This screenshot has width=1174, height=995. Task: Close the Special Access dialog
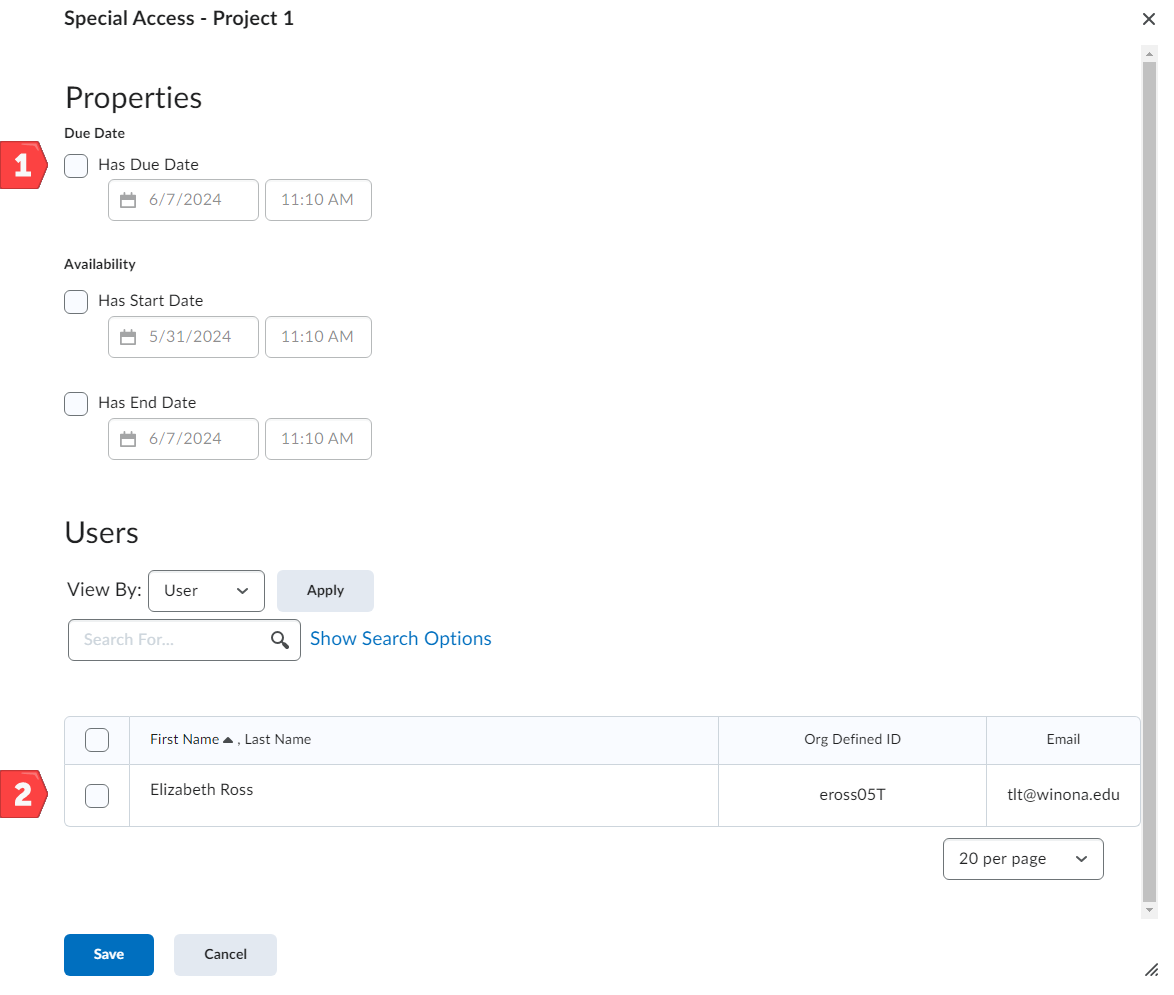point(1148,19)
